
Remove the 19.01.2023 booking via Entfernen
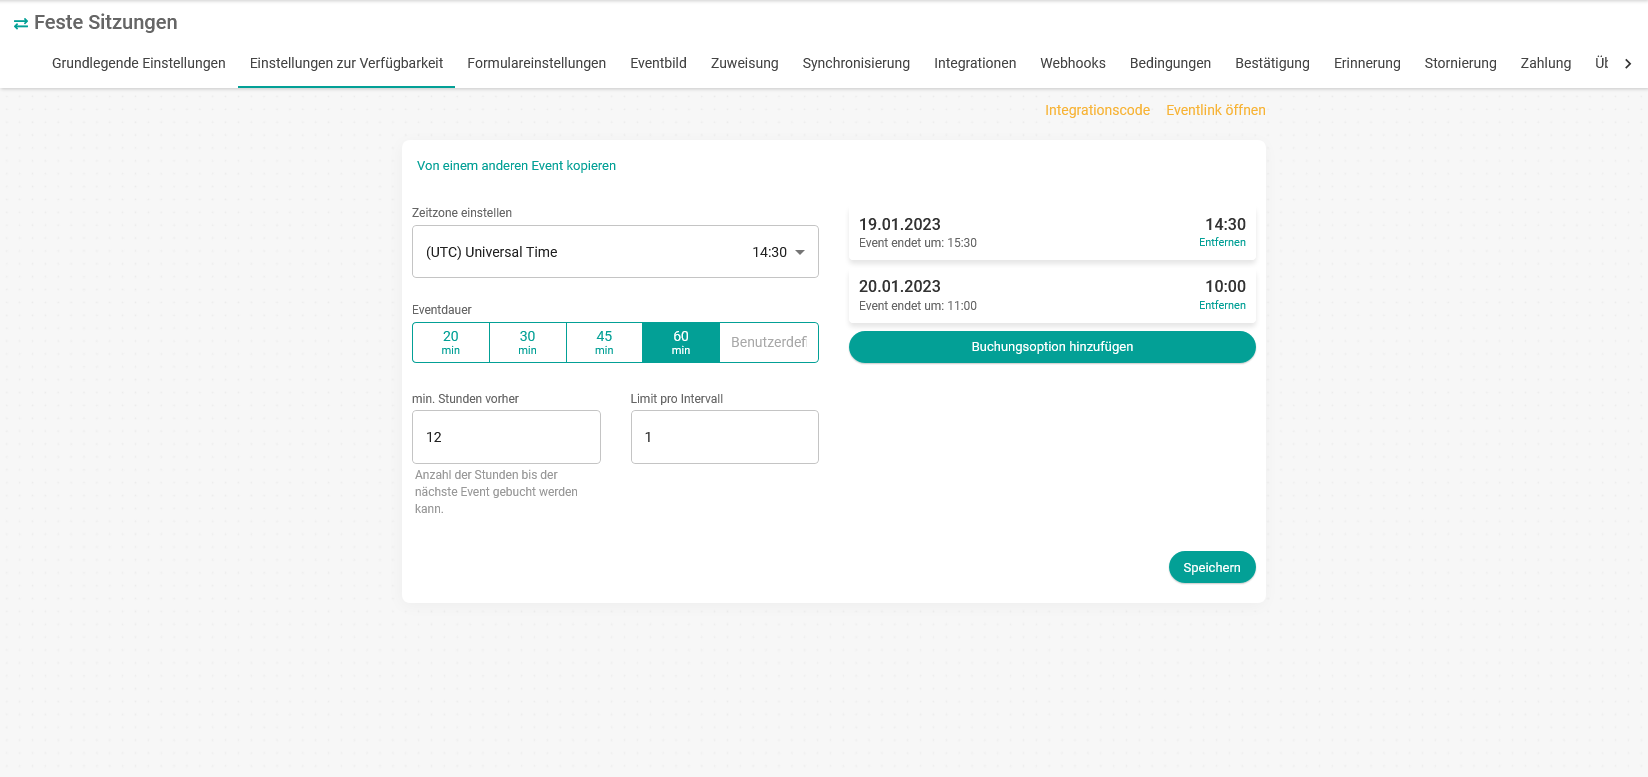point(1222,243)
